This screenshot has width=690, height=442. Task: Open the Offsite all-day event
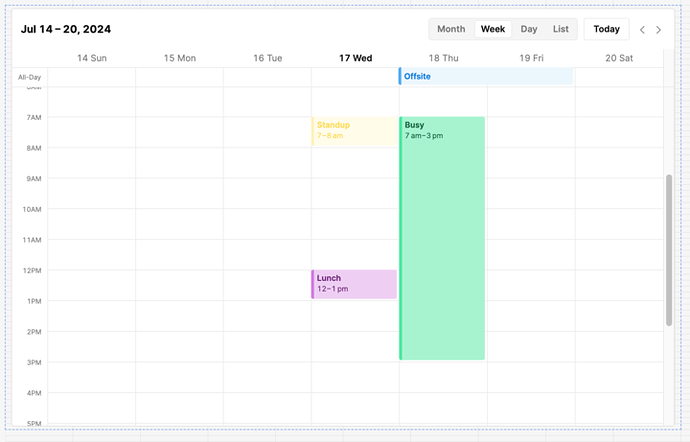click(486, 76)
